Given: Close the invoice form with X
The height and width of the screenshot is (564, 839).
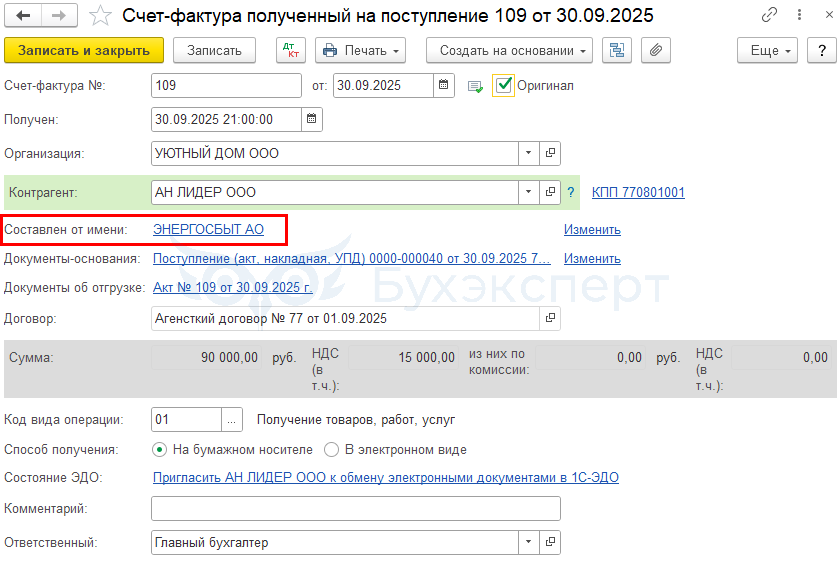Looking at the screenshot, I should 829,15.
